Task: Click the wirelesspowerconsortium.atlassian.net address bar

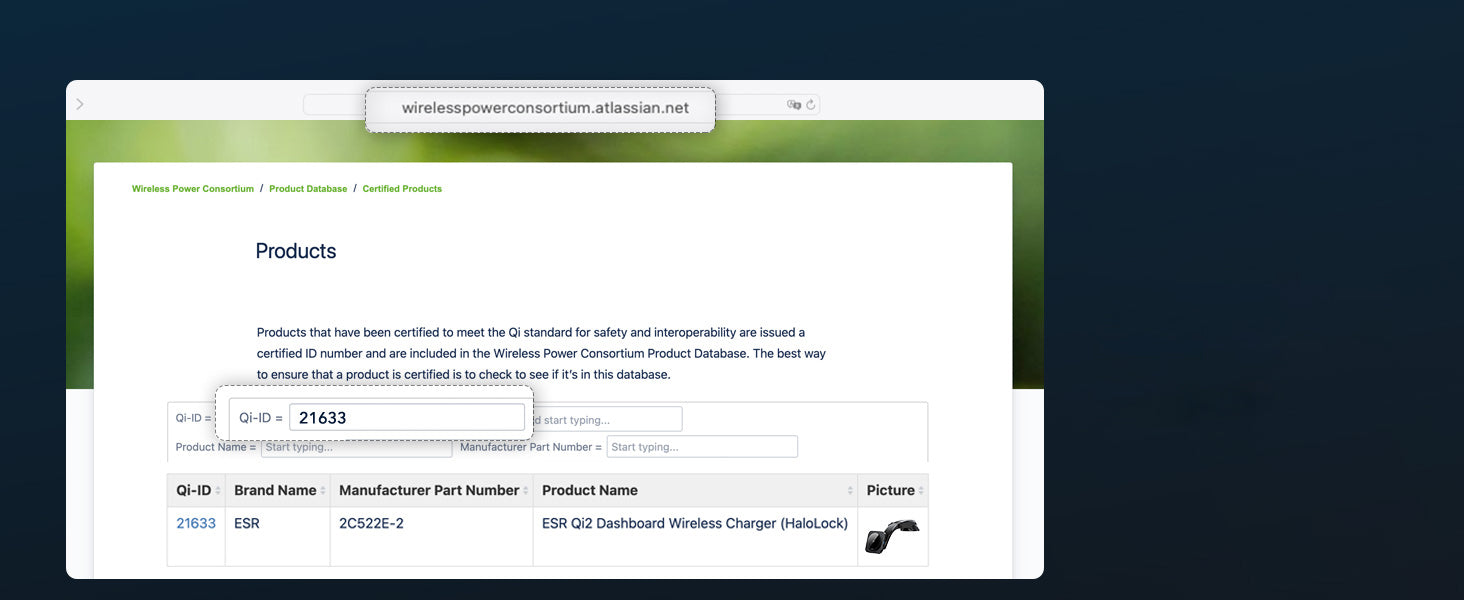Action: point(545,108)
